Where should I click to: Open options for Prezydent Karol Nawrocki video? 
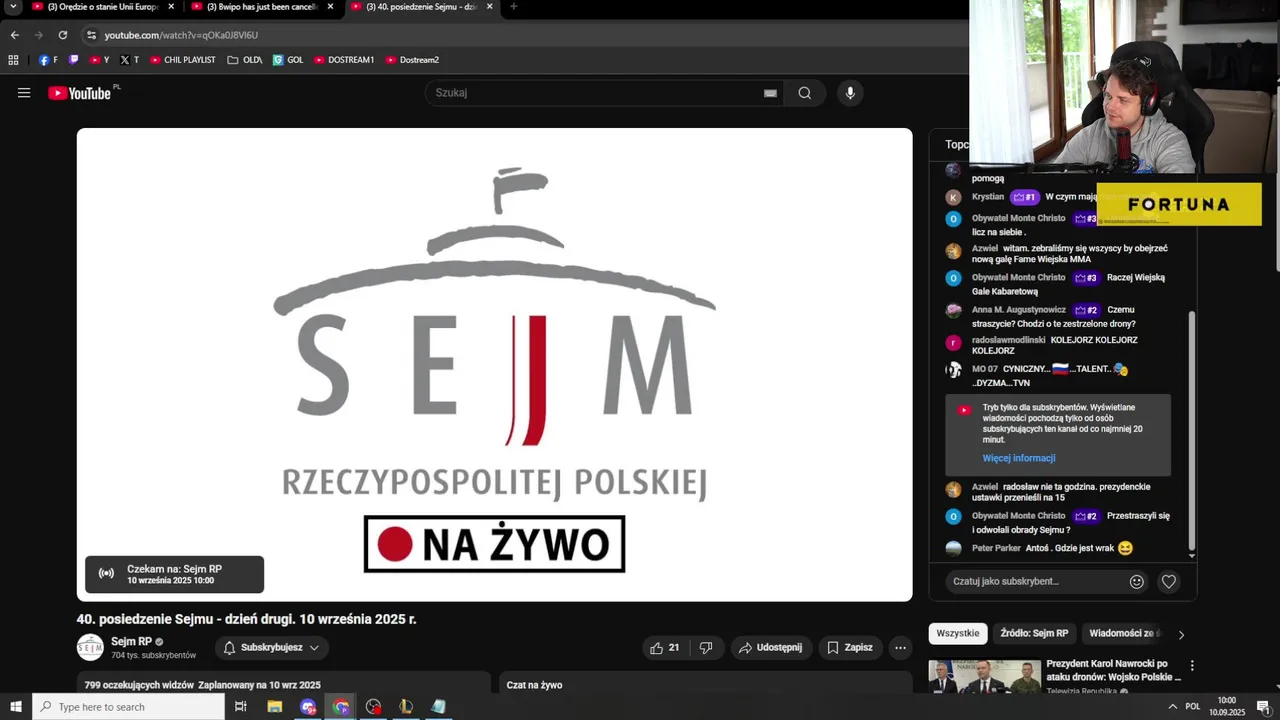pos(1191,665)
